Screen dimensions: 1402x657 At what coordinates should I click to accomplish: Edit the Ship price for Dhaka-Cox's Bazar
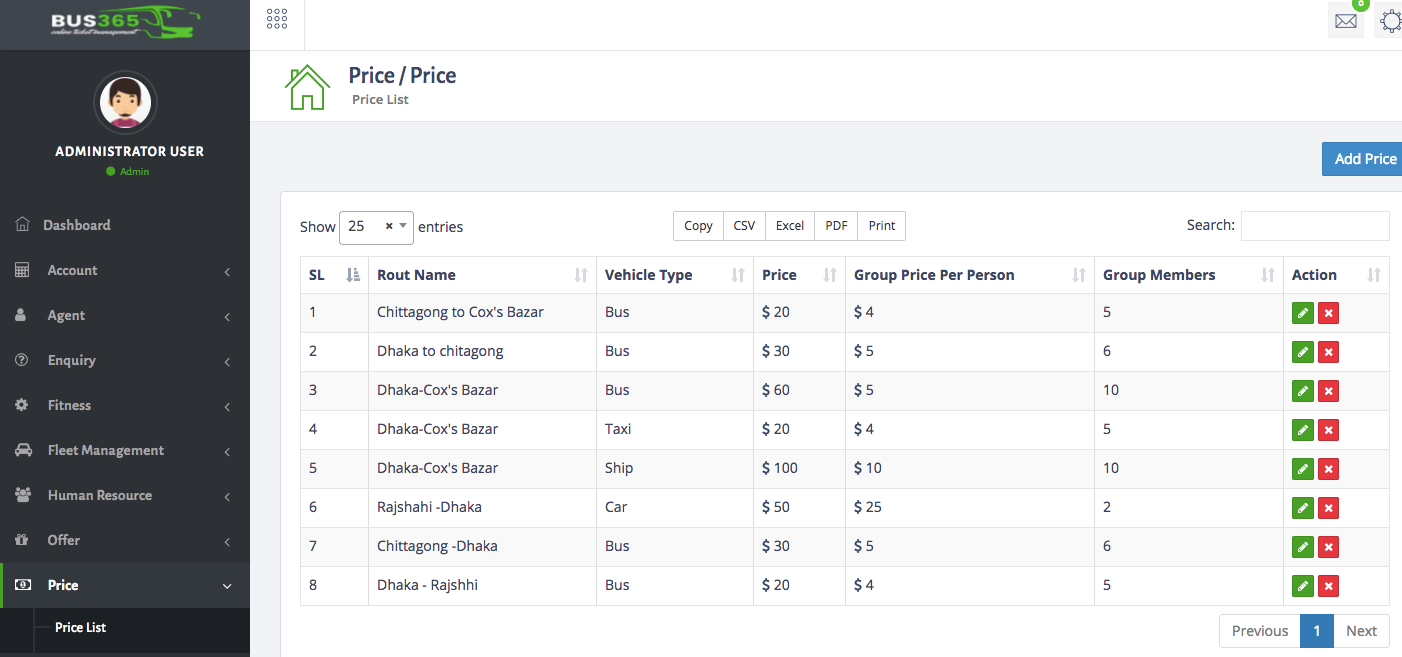(x=1302, y=468)
